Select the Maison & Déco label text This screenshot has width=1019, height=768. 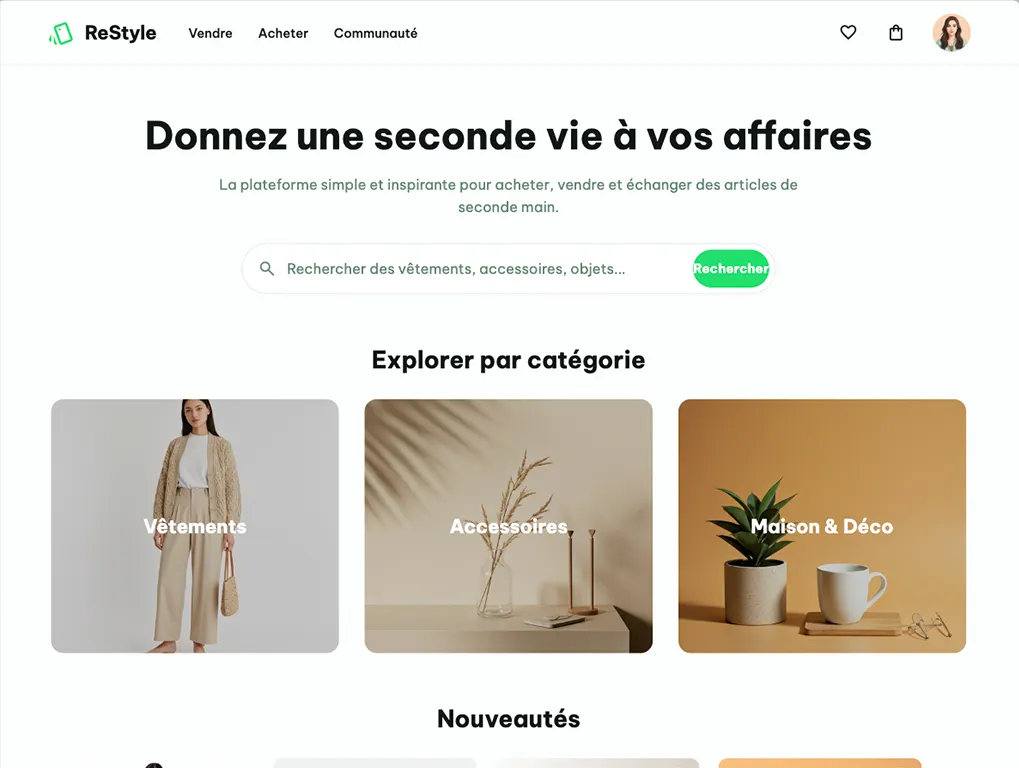[822, 526]
